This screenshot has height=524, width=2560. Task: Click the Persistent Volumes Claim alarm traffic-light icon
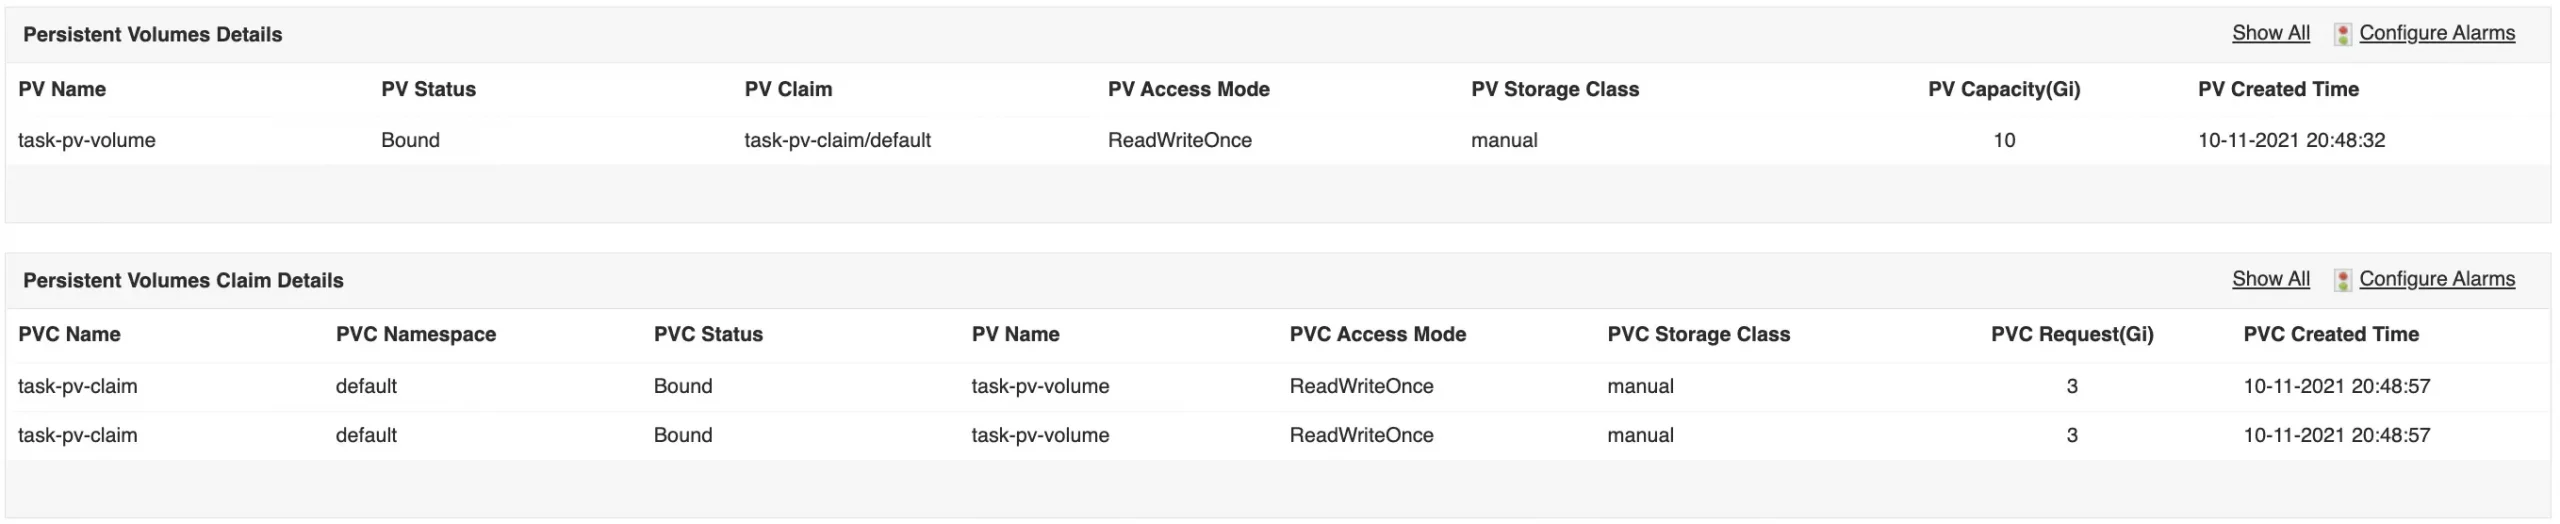[2343, 280]
